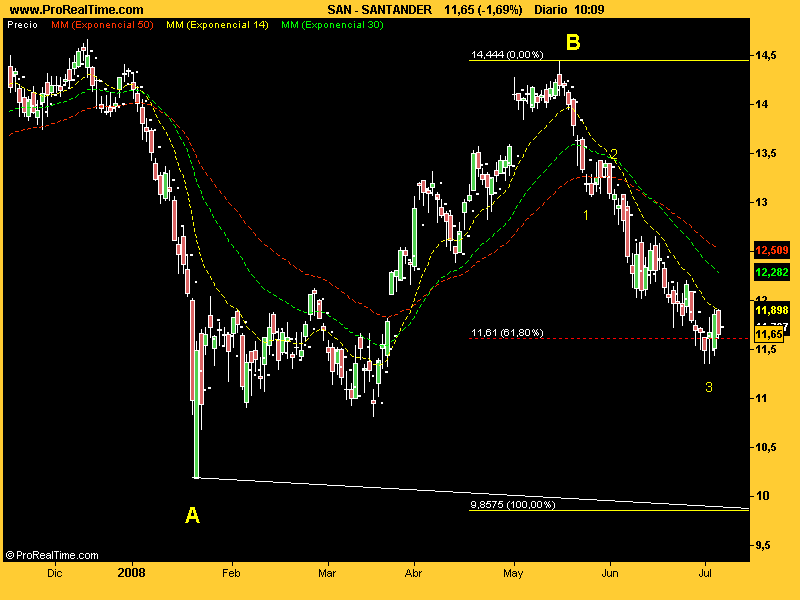
Task: Click the yellow 11,898 price tag
Action: (x=771, y=310)
